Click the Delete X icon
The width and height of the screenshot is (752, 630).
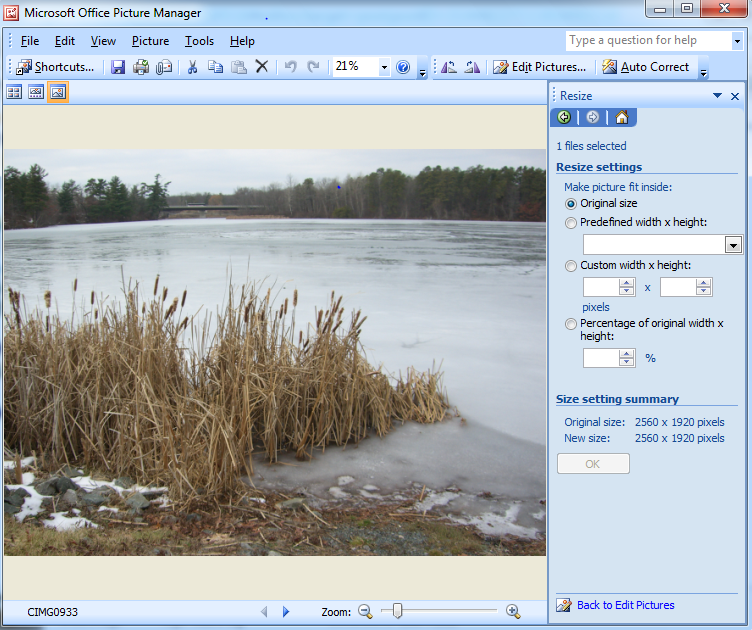click(x=262, y=66)
